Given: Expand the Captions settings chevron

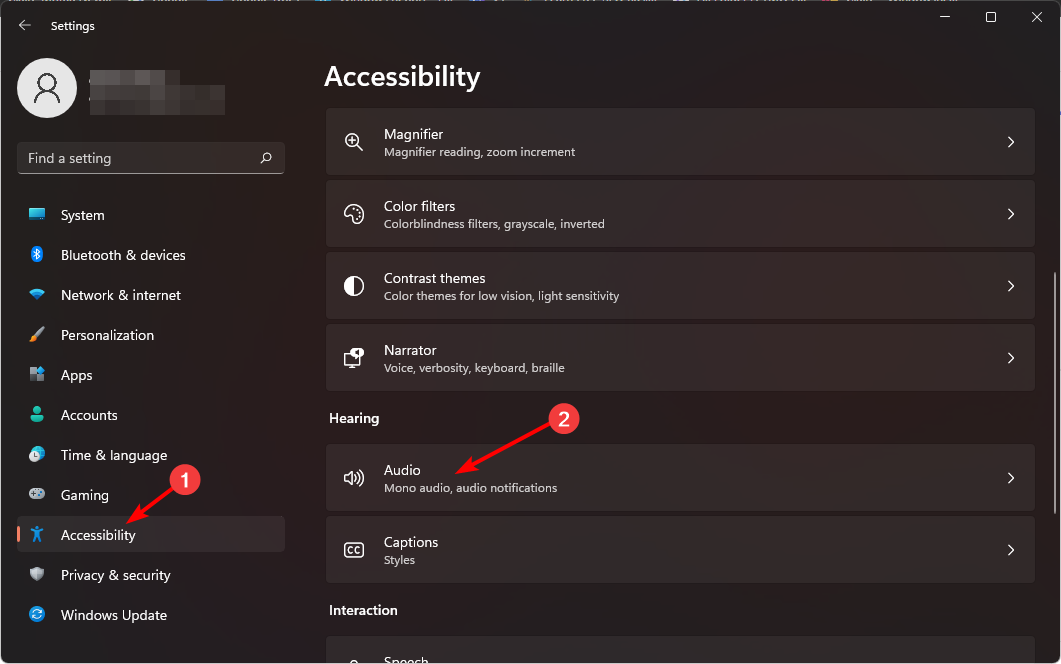Looking at the screenshot, I should pyautogui.click(x=1010, y=549).
